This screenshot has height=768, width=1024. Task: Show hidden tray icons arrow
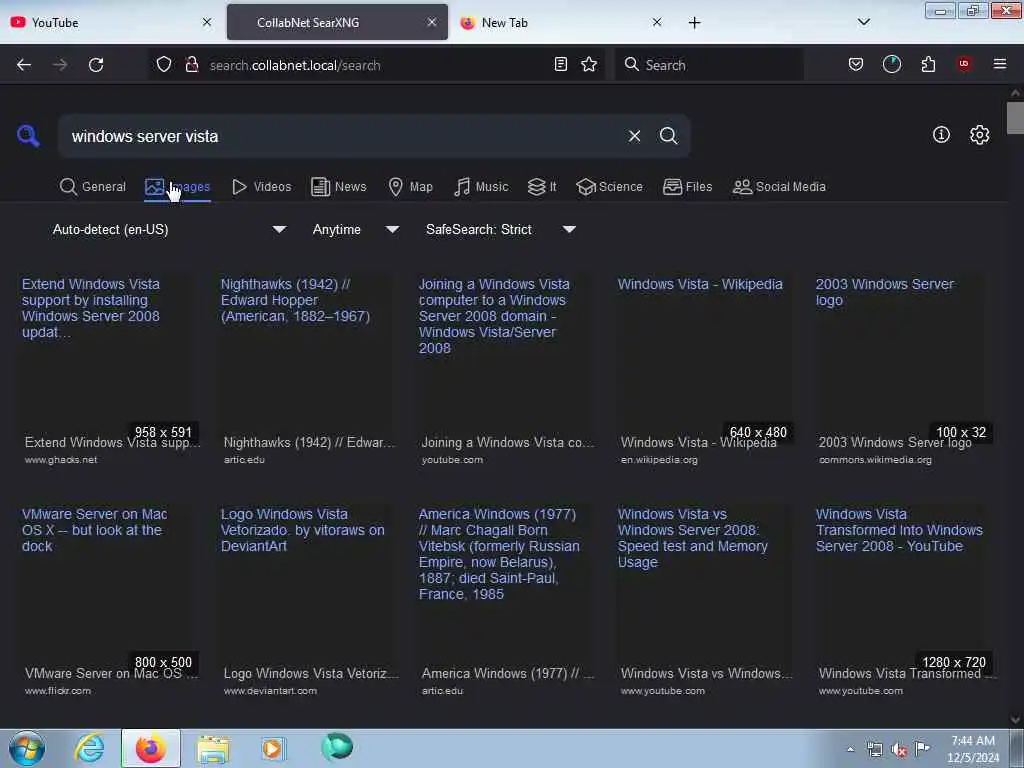tap(850, 749)
